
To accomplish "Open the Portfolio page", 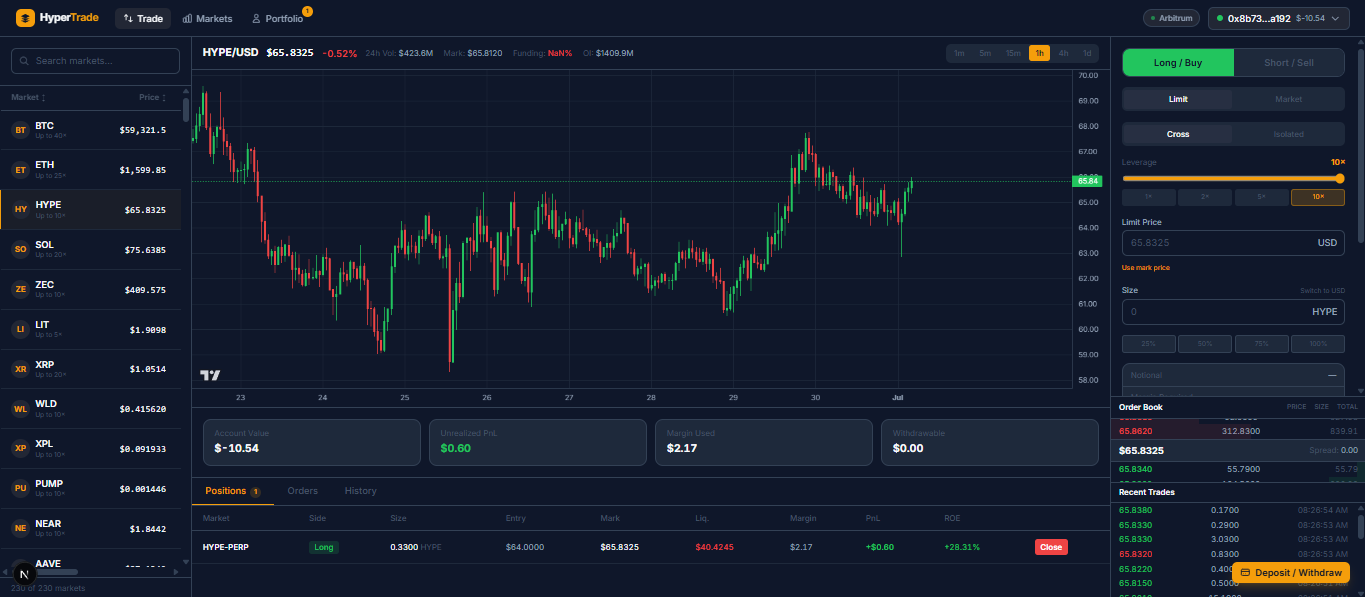I will 279,18.
